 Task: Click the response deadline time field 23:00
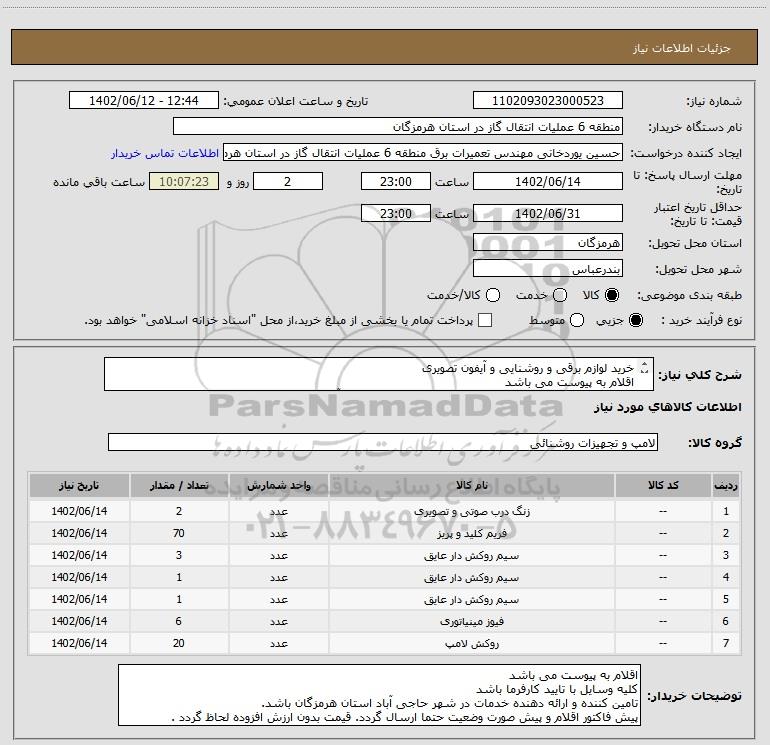tap(396, 181)
